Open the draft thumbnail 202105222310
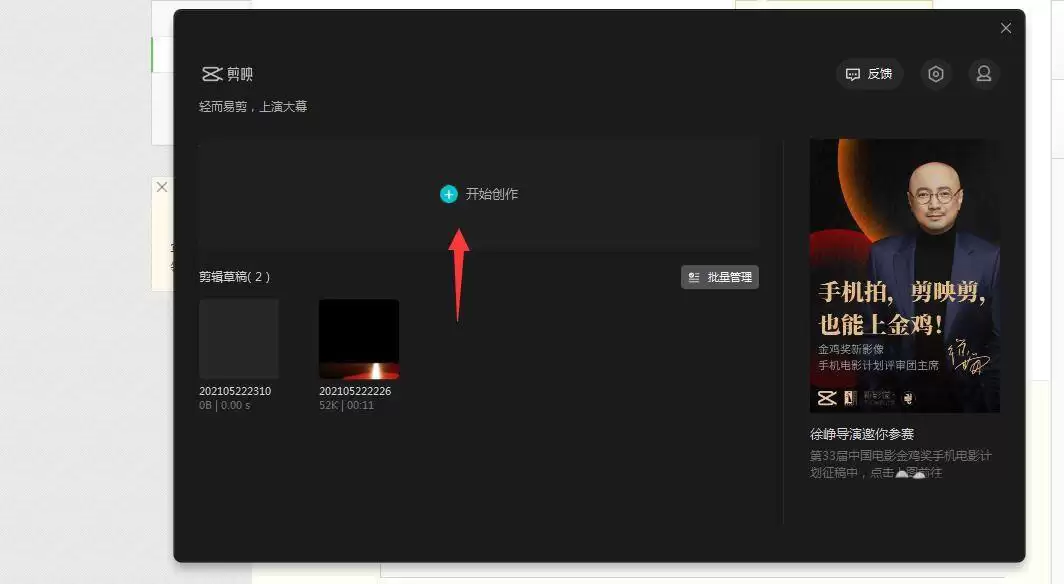 (239, 338)
